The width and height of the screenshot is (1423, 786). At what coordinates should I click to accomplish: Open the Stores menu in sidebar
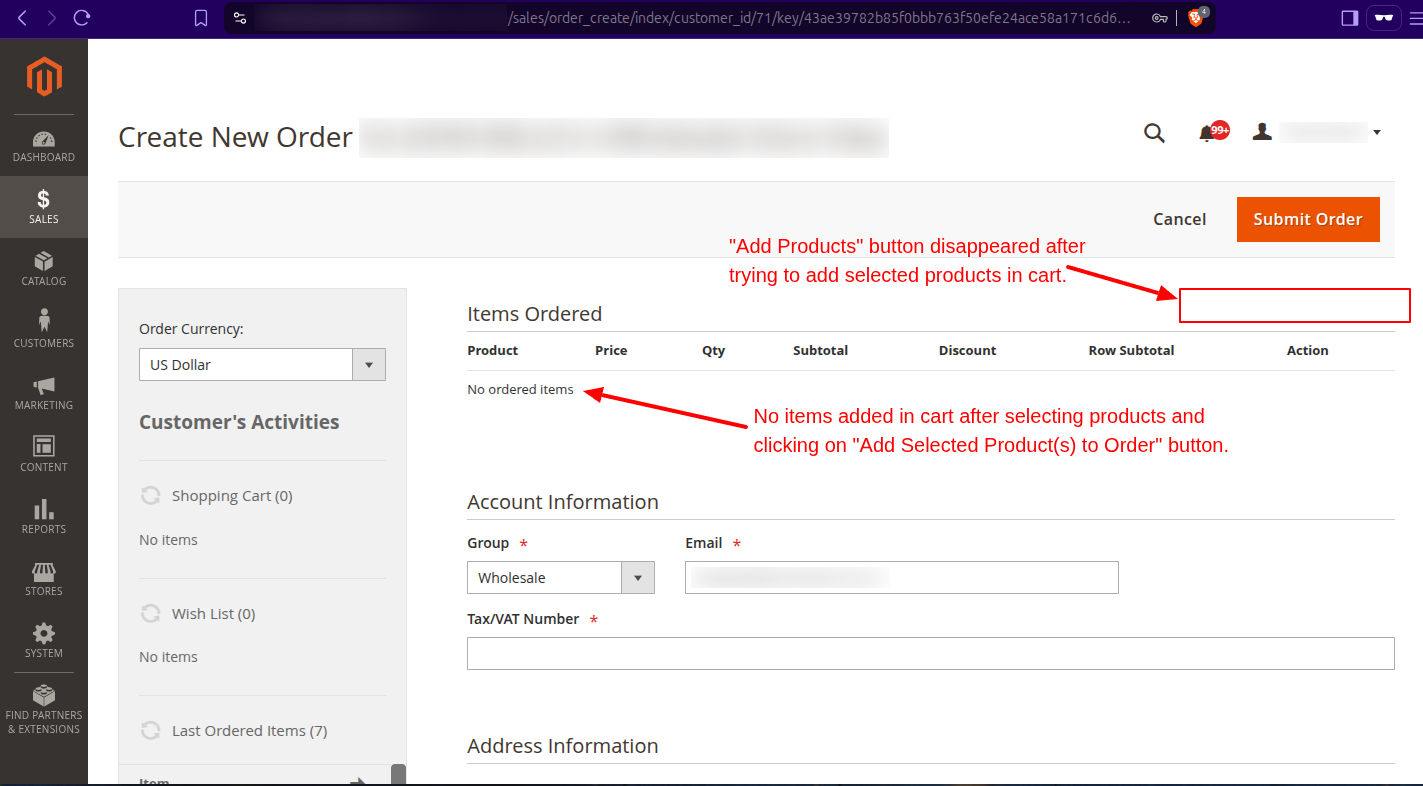(44, 579)
